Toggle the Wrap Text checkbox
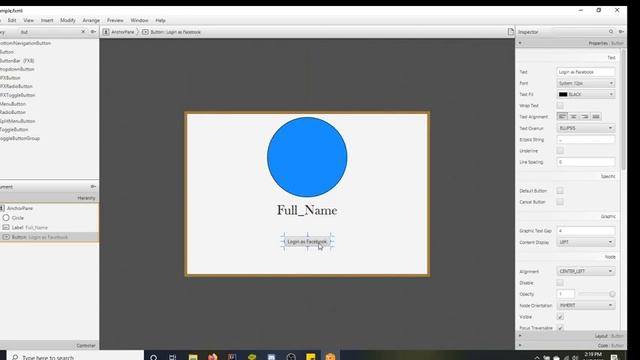This screenshot has height=360, width=640. pos(560,106)
